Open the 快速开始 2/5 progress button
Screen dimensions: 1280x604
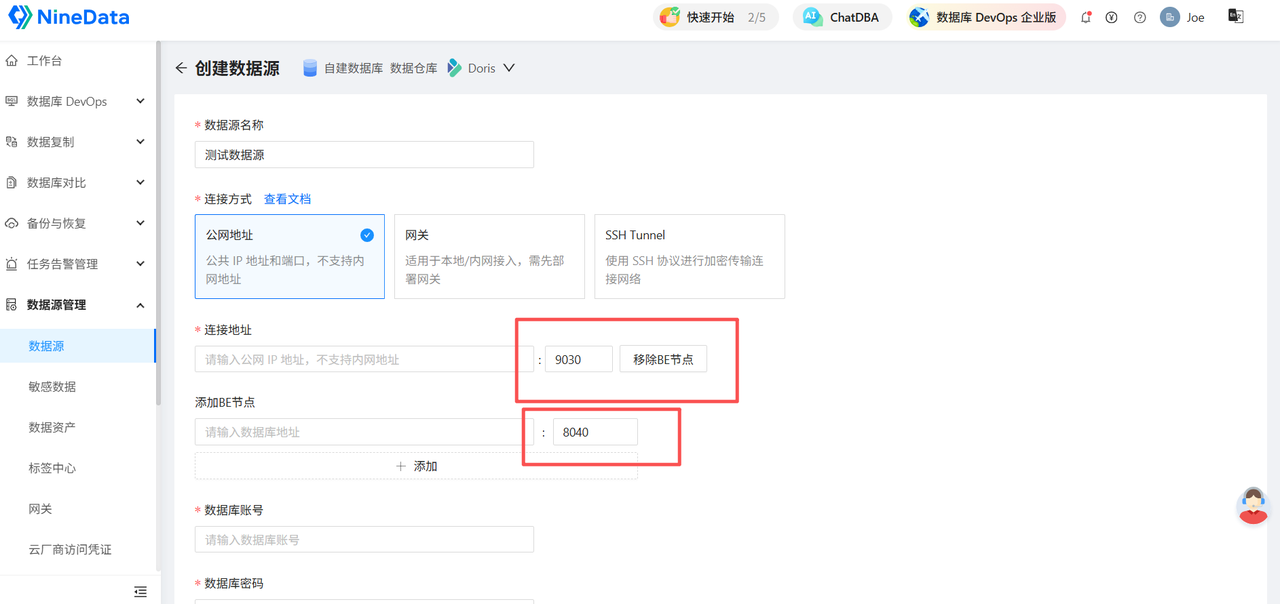coord(716,17)
